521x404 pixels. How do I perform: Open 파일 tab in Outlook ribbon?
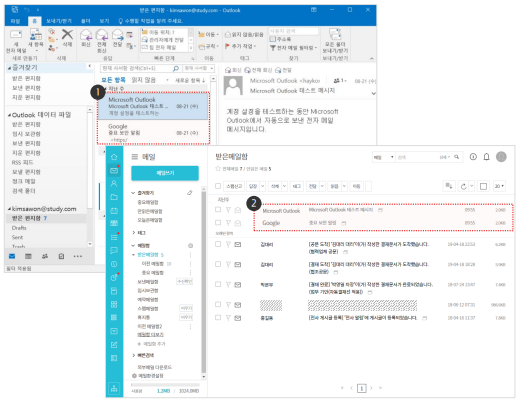point(15,21)
